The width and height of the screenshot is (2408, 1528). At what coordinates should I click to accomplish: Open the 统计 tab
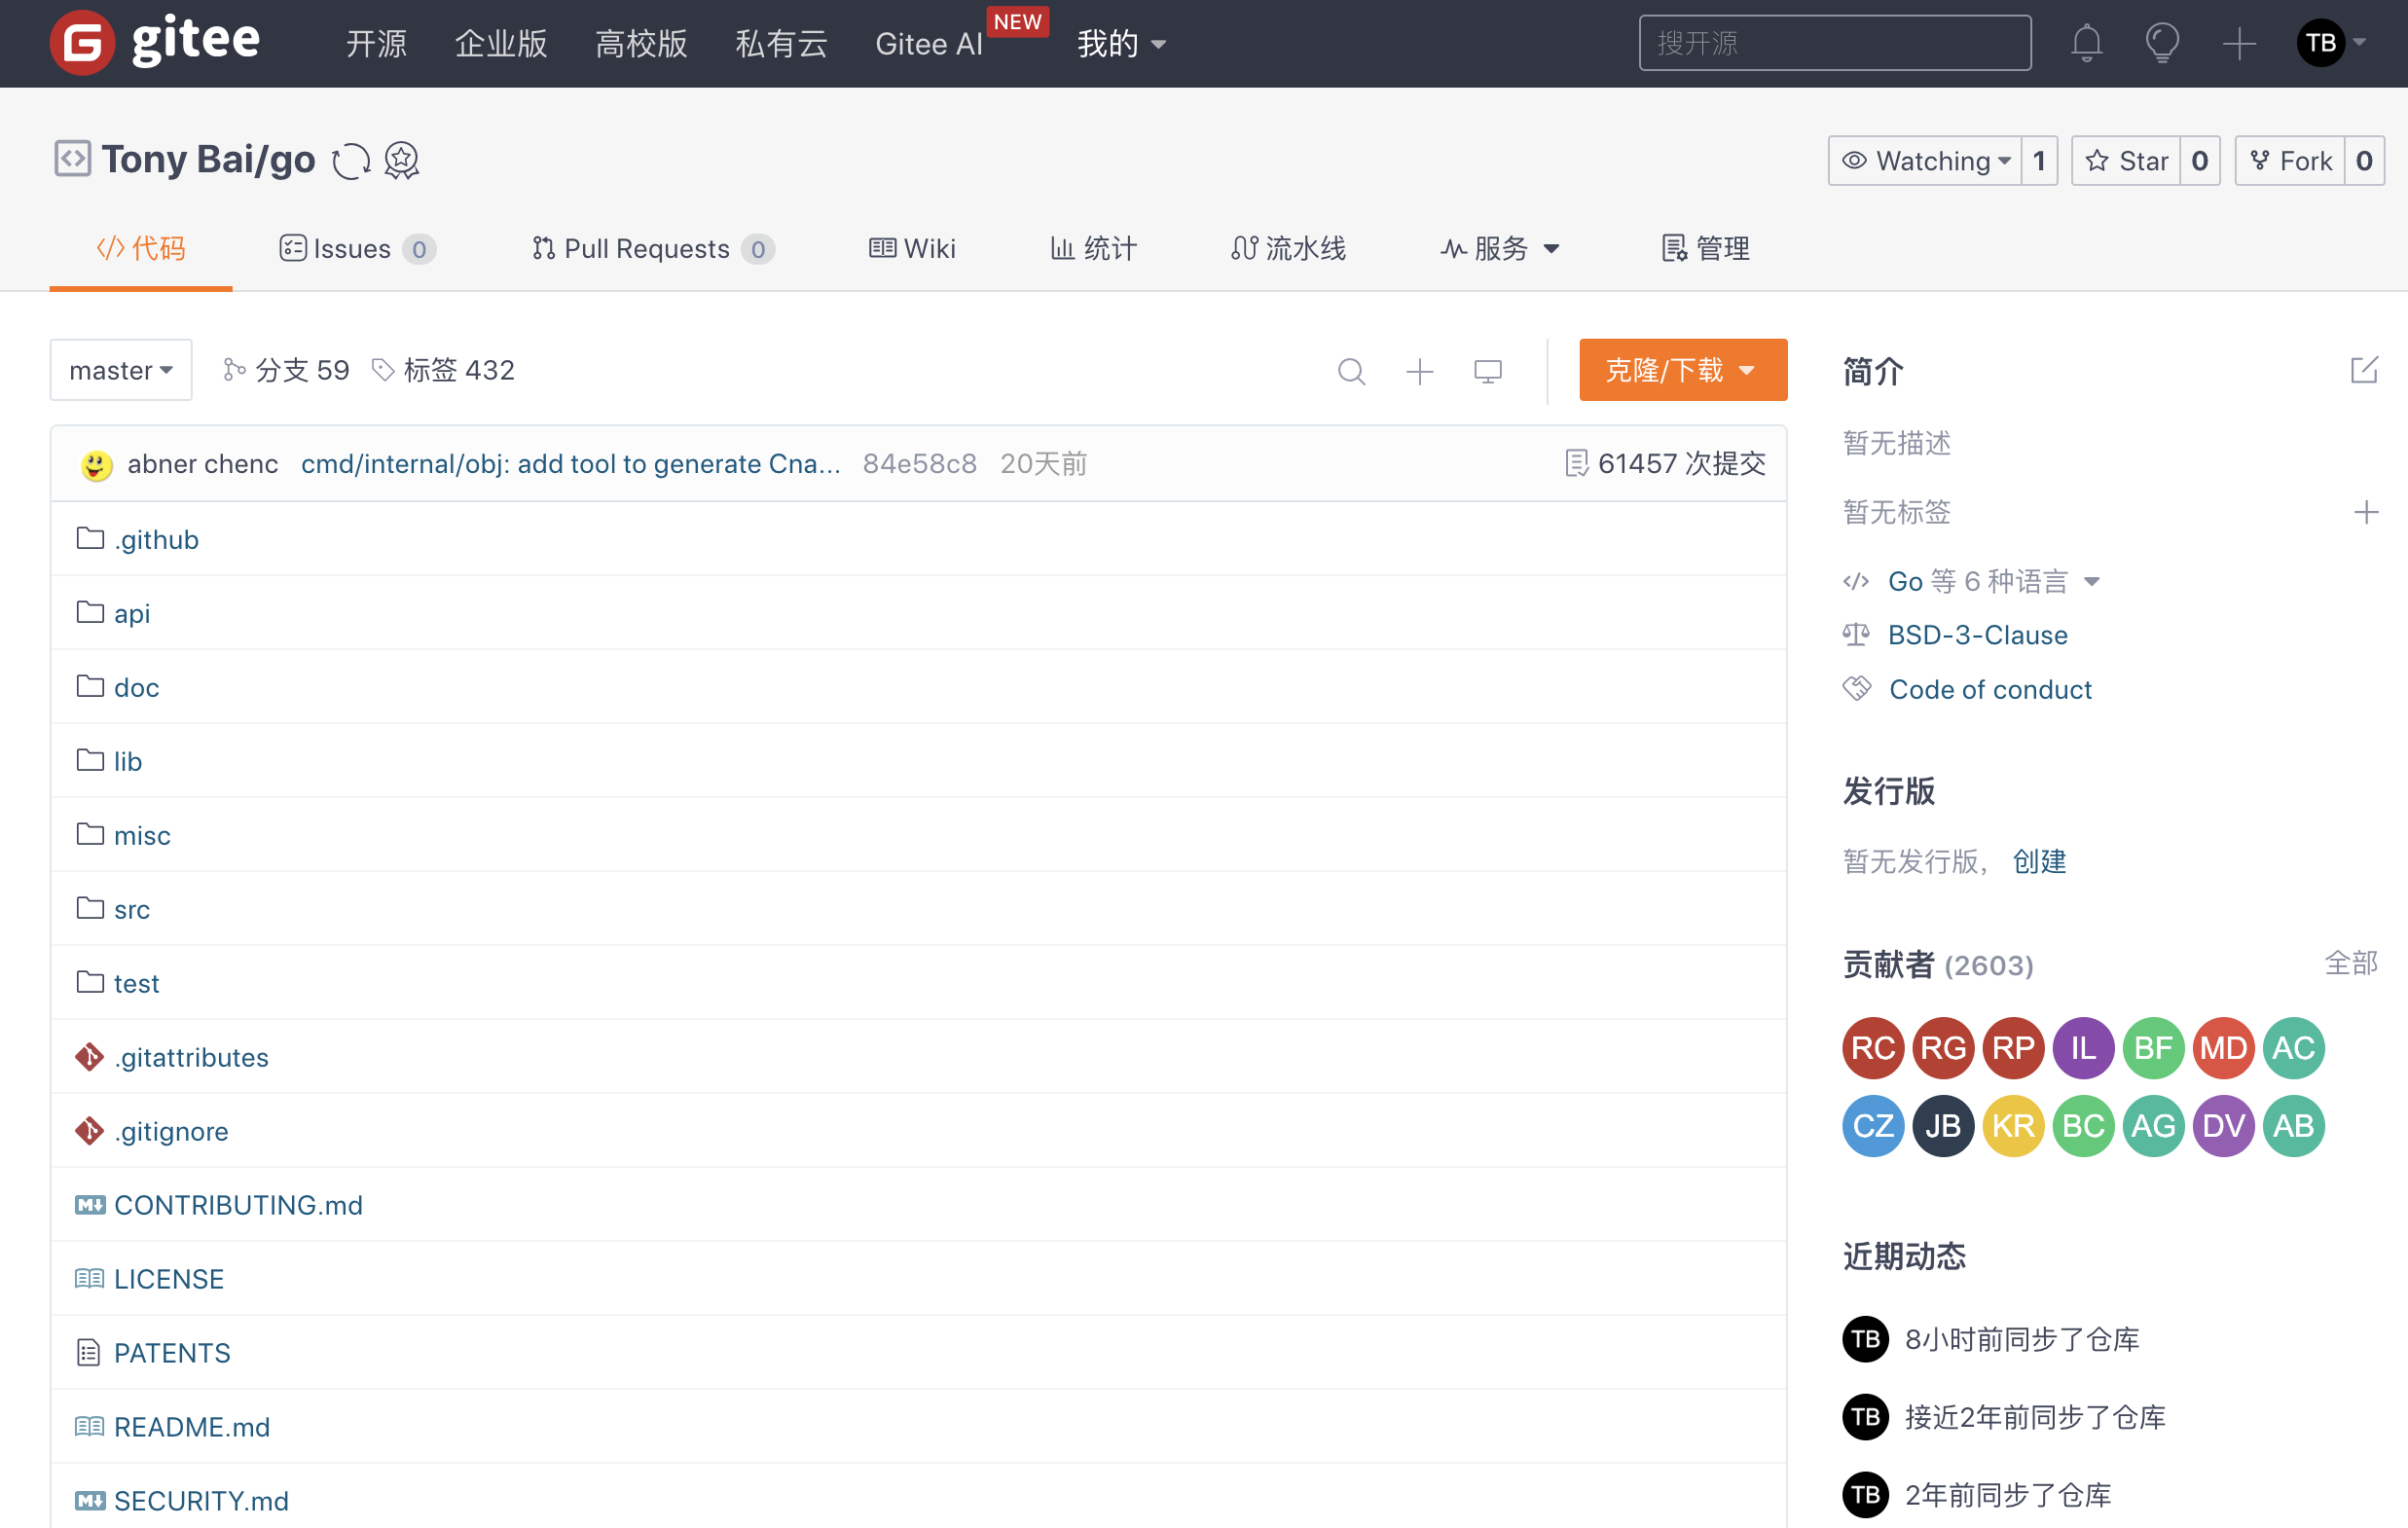(1093, 248)
